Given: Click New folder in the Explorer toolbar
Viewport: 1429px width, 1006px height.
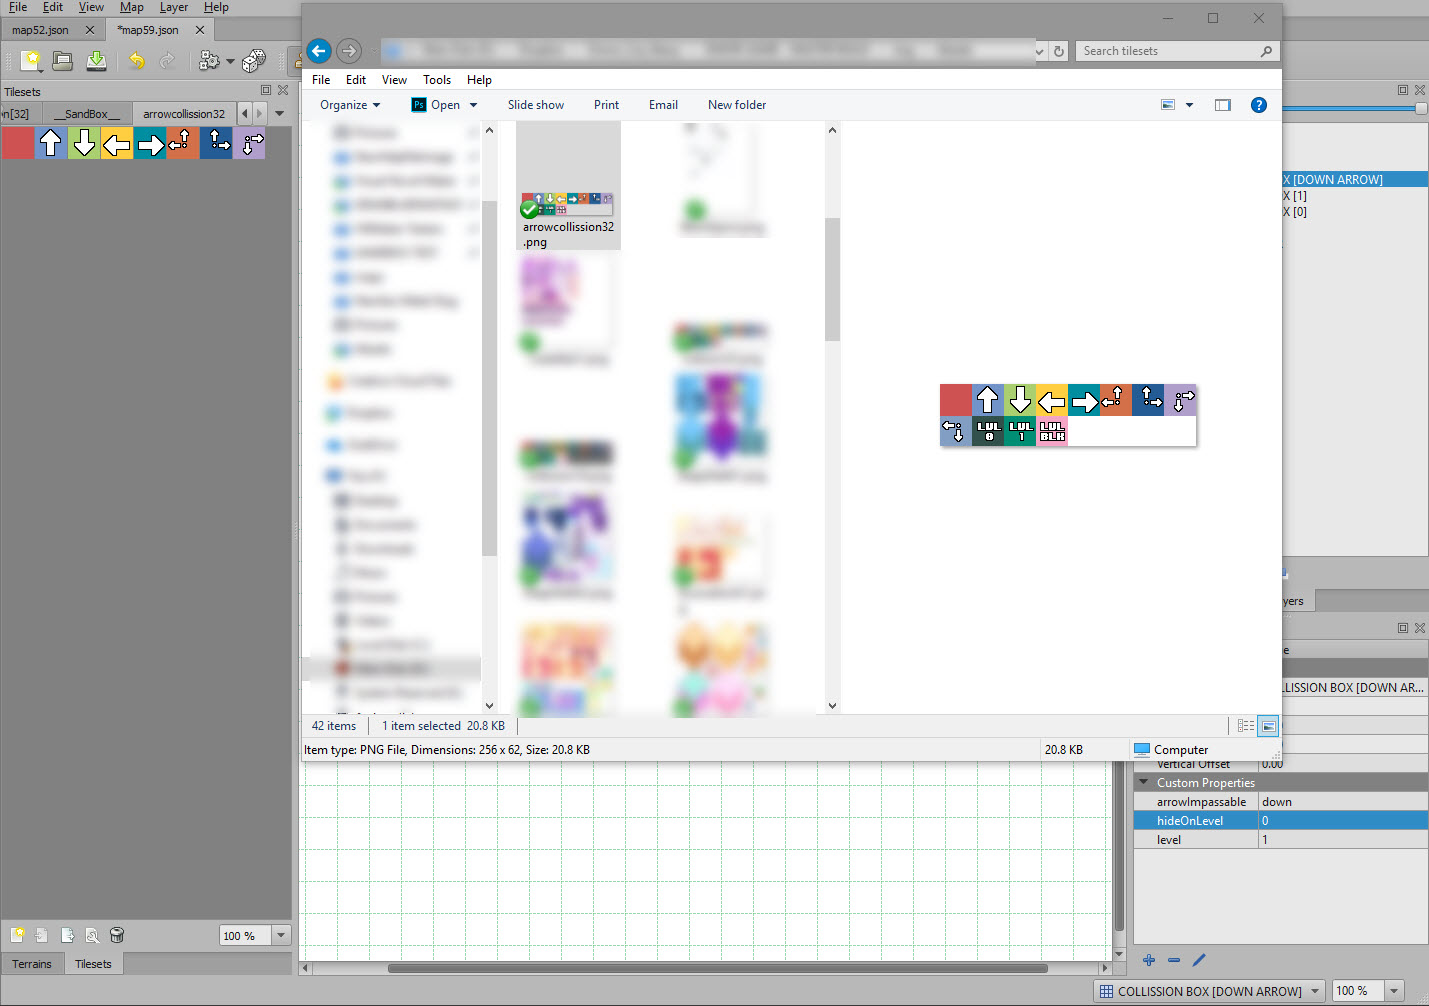Looking at the screenshot, I should click(737, 105).
